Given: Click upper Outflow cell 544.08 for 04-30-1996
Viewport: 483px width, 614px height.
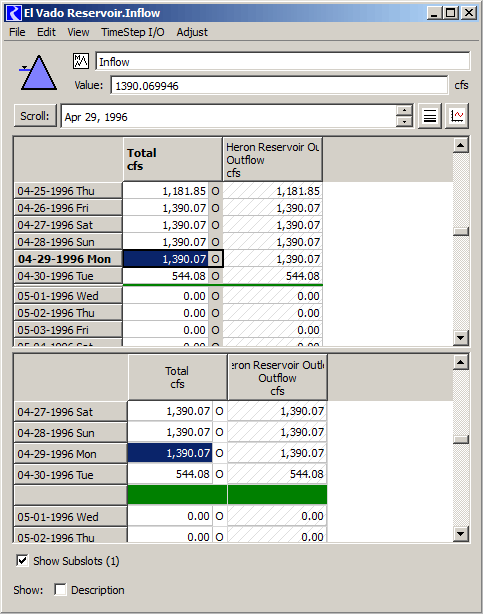Looking at the screenshot, I should tap(273, 276).
